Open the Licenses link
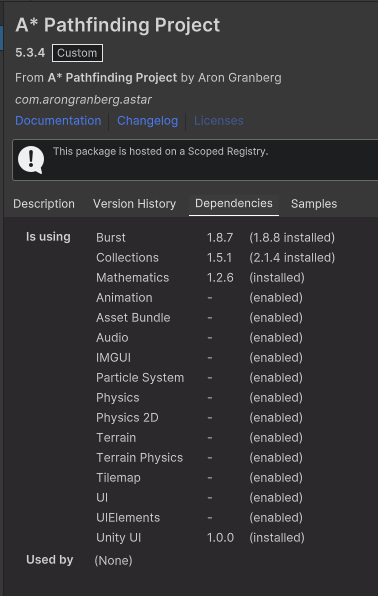Viewport: 378px width, 596px height. click(219, 120)
